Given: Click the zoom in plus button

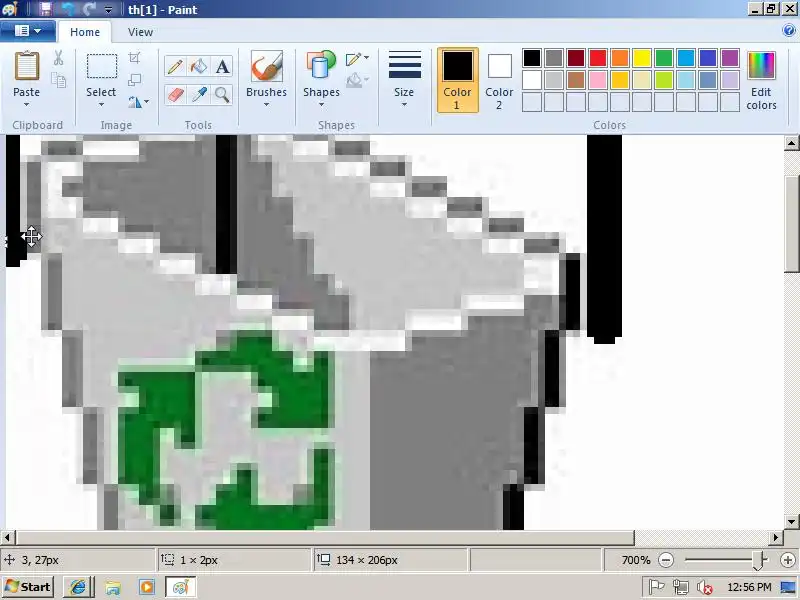Looking at the screenshot, I should tap(788, 560).
